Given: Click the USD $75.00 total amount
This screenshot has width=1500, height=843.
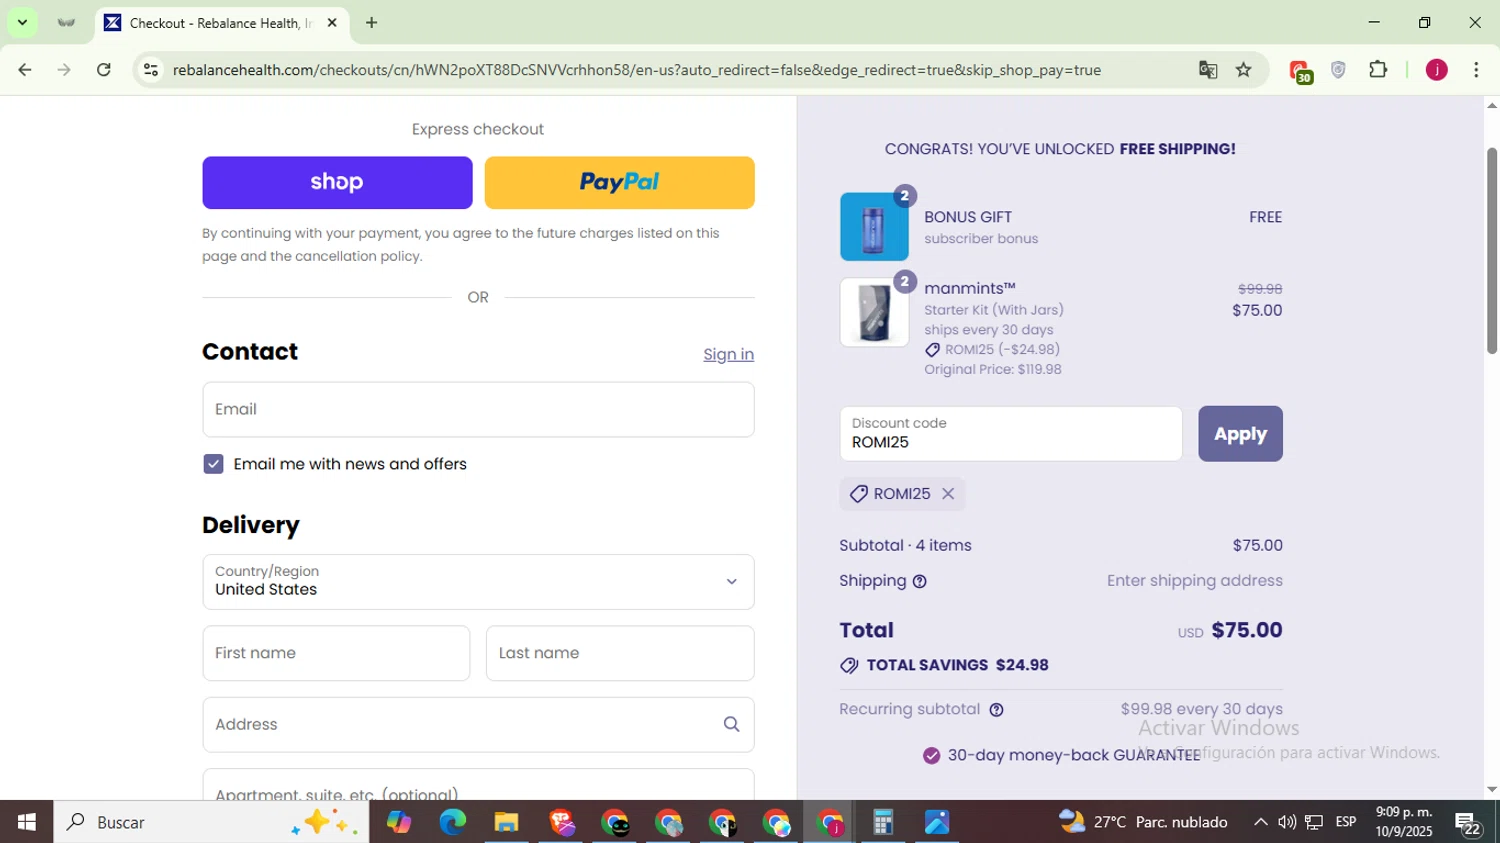Looking at the screenshot, I should tap(1230, 630).
